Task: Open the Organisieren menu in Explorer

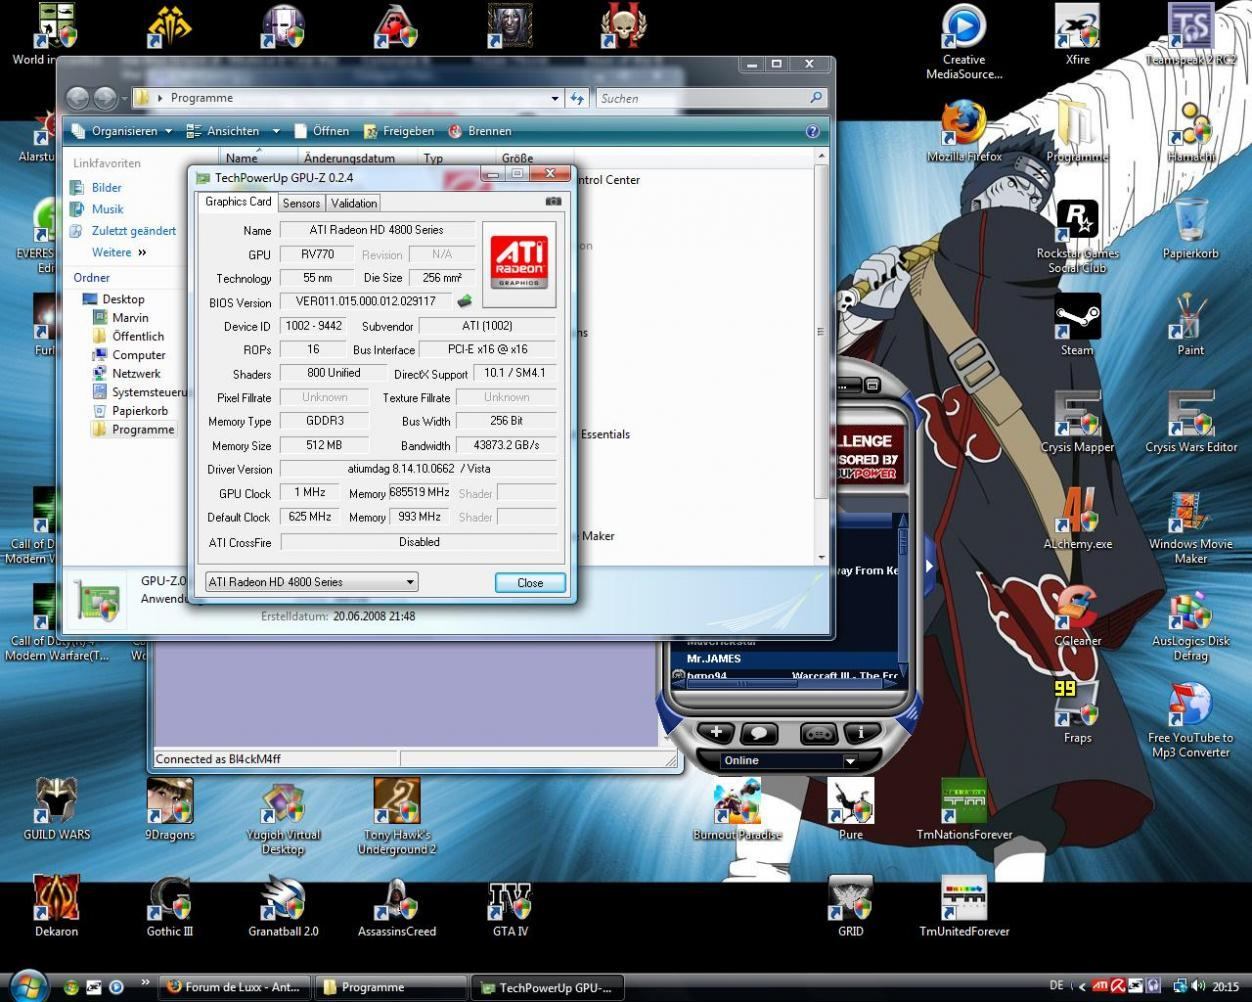Action: pyautogui.click(x=122, y=131)
